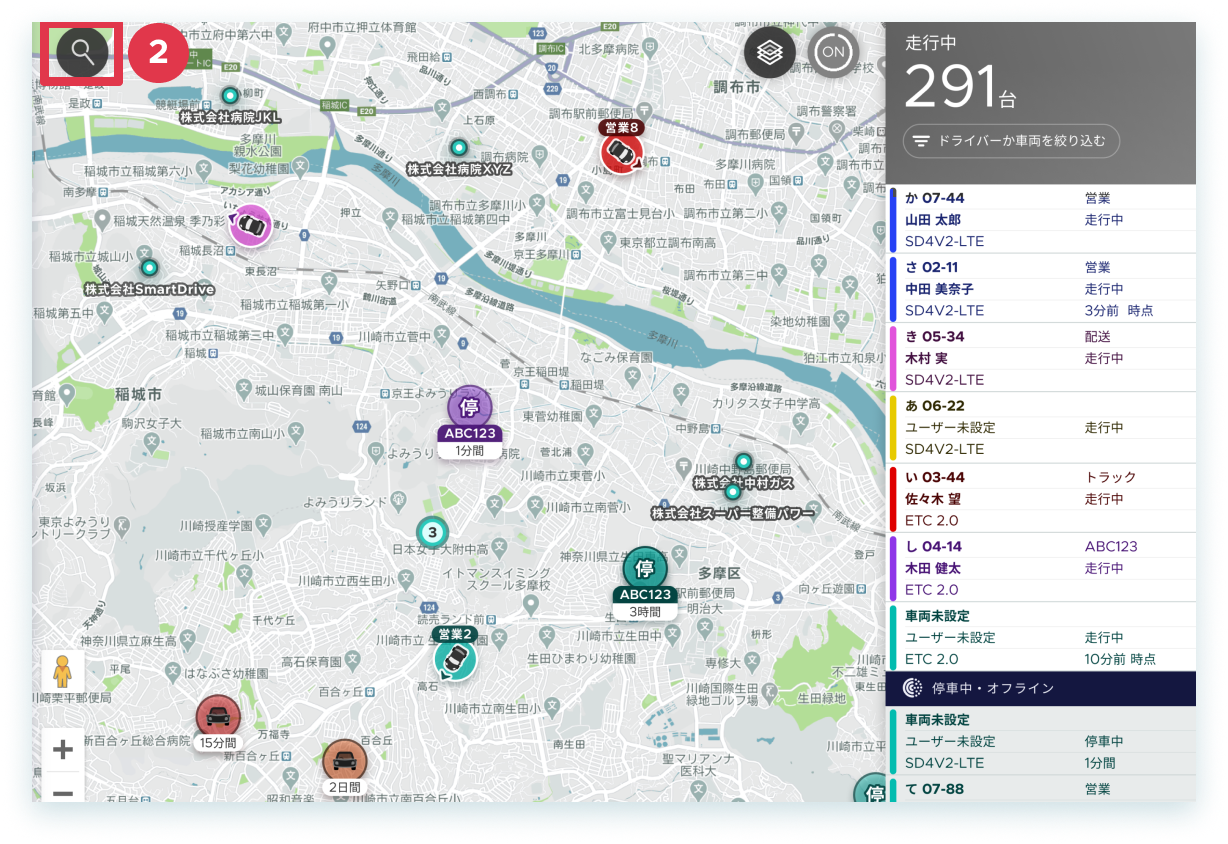Open 車両未設定 row with ETC 2.0

(1041, 637)
